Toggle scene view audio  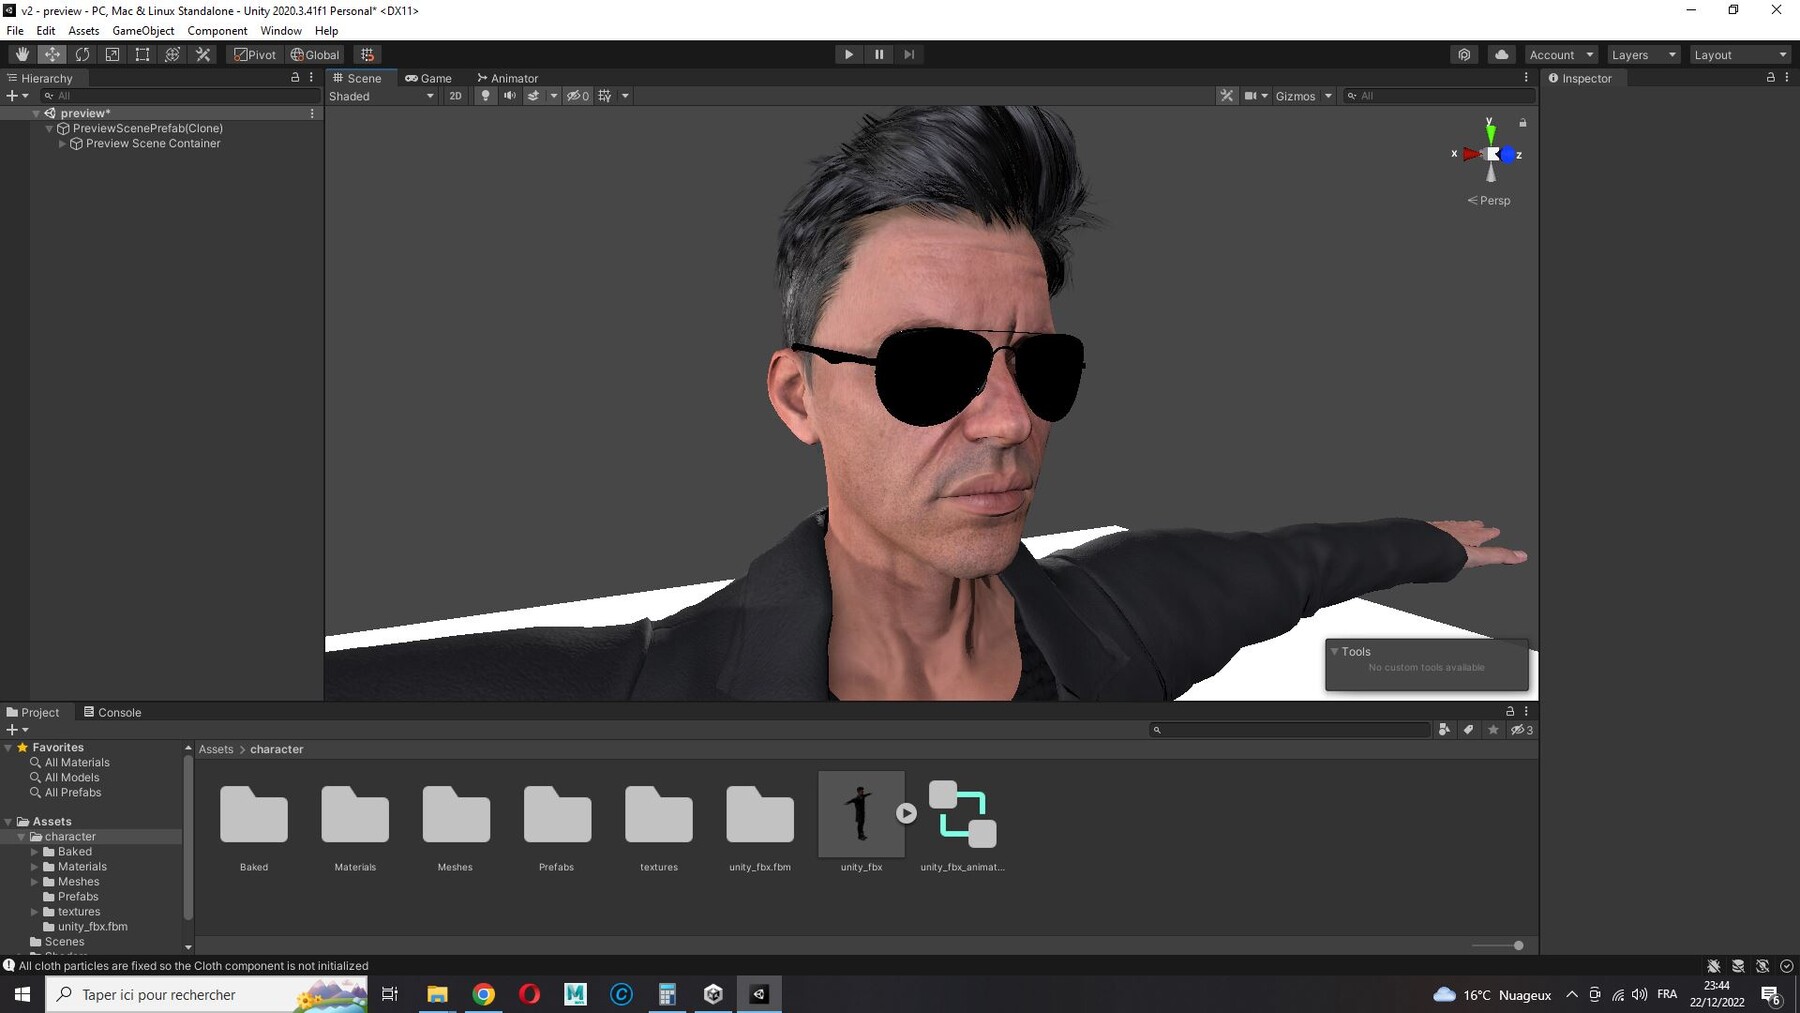[510, 95]
